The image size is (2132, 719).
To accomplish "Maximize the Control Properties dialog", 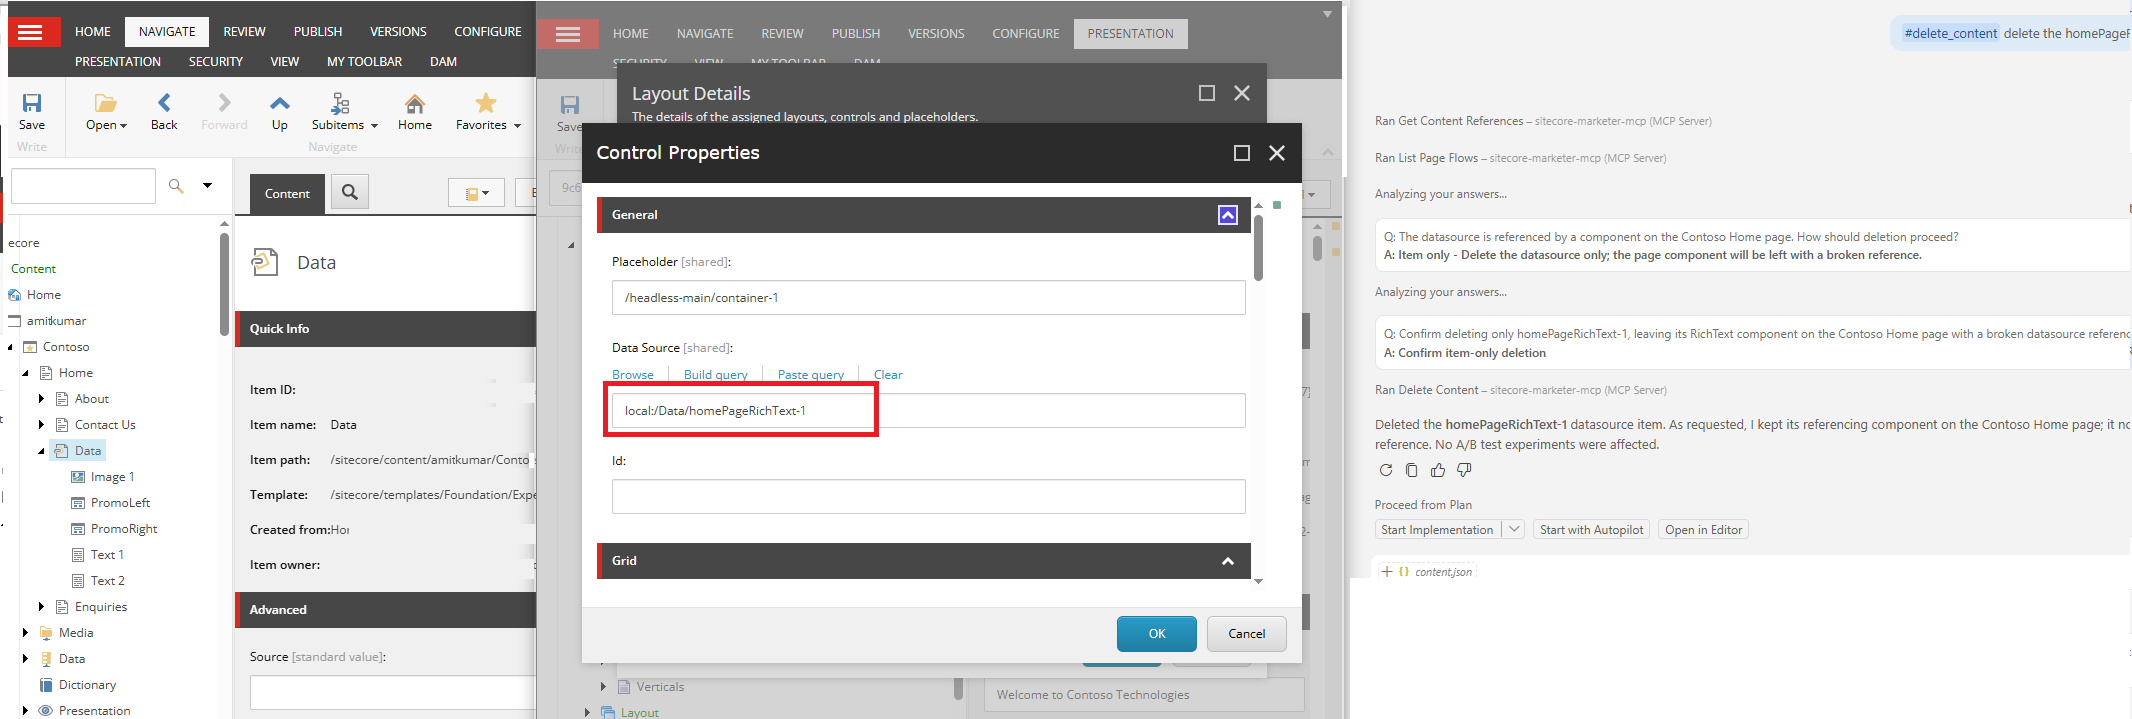I will pos(1242,153).
